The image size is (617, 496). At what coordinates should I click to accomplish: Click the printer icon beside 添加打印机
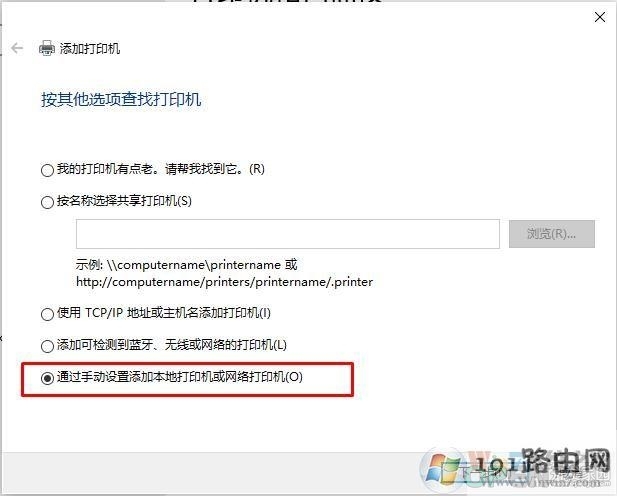click(47, 48)
